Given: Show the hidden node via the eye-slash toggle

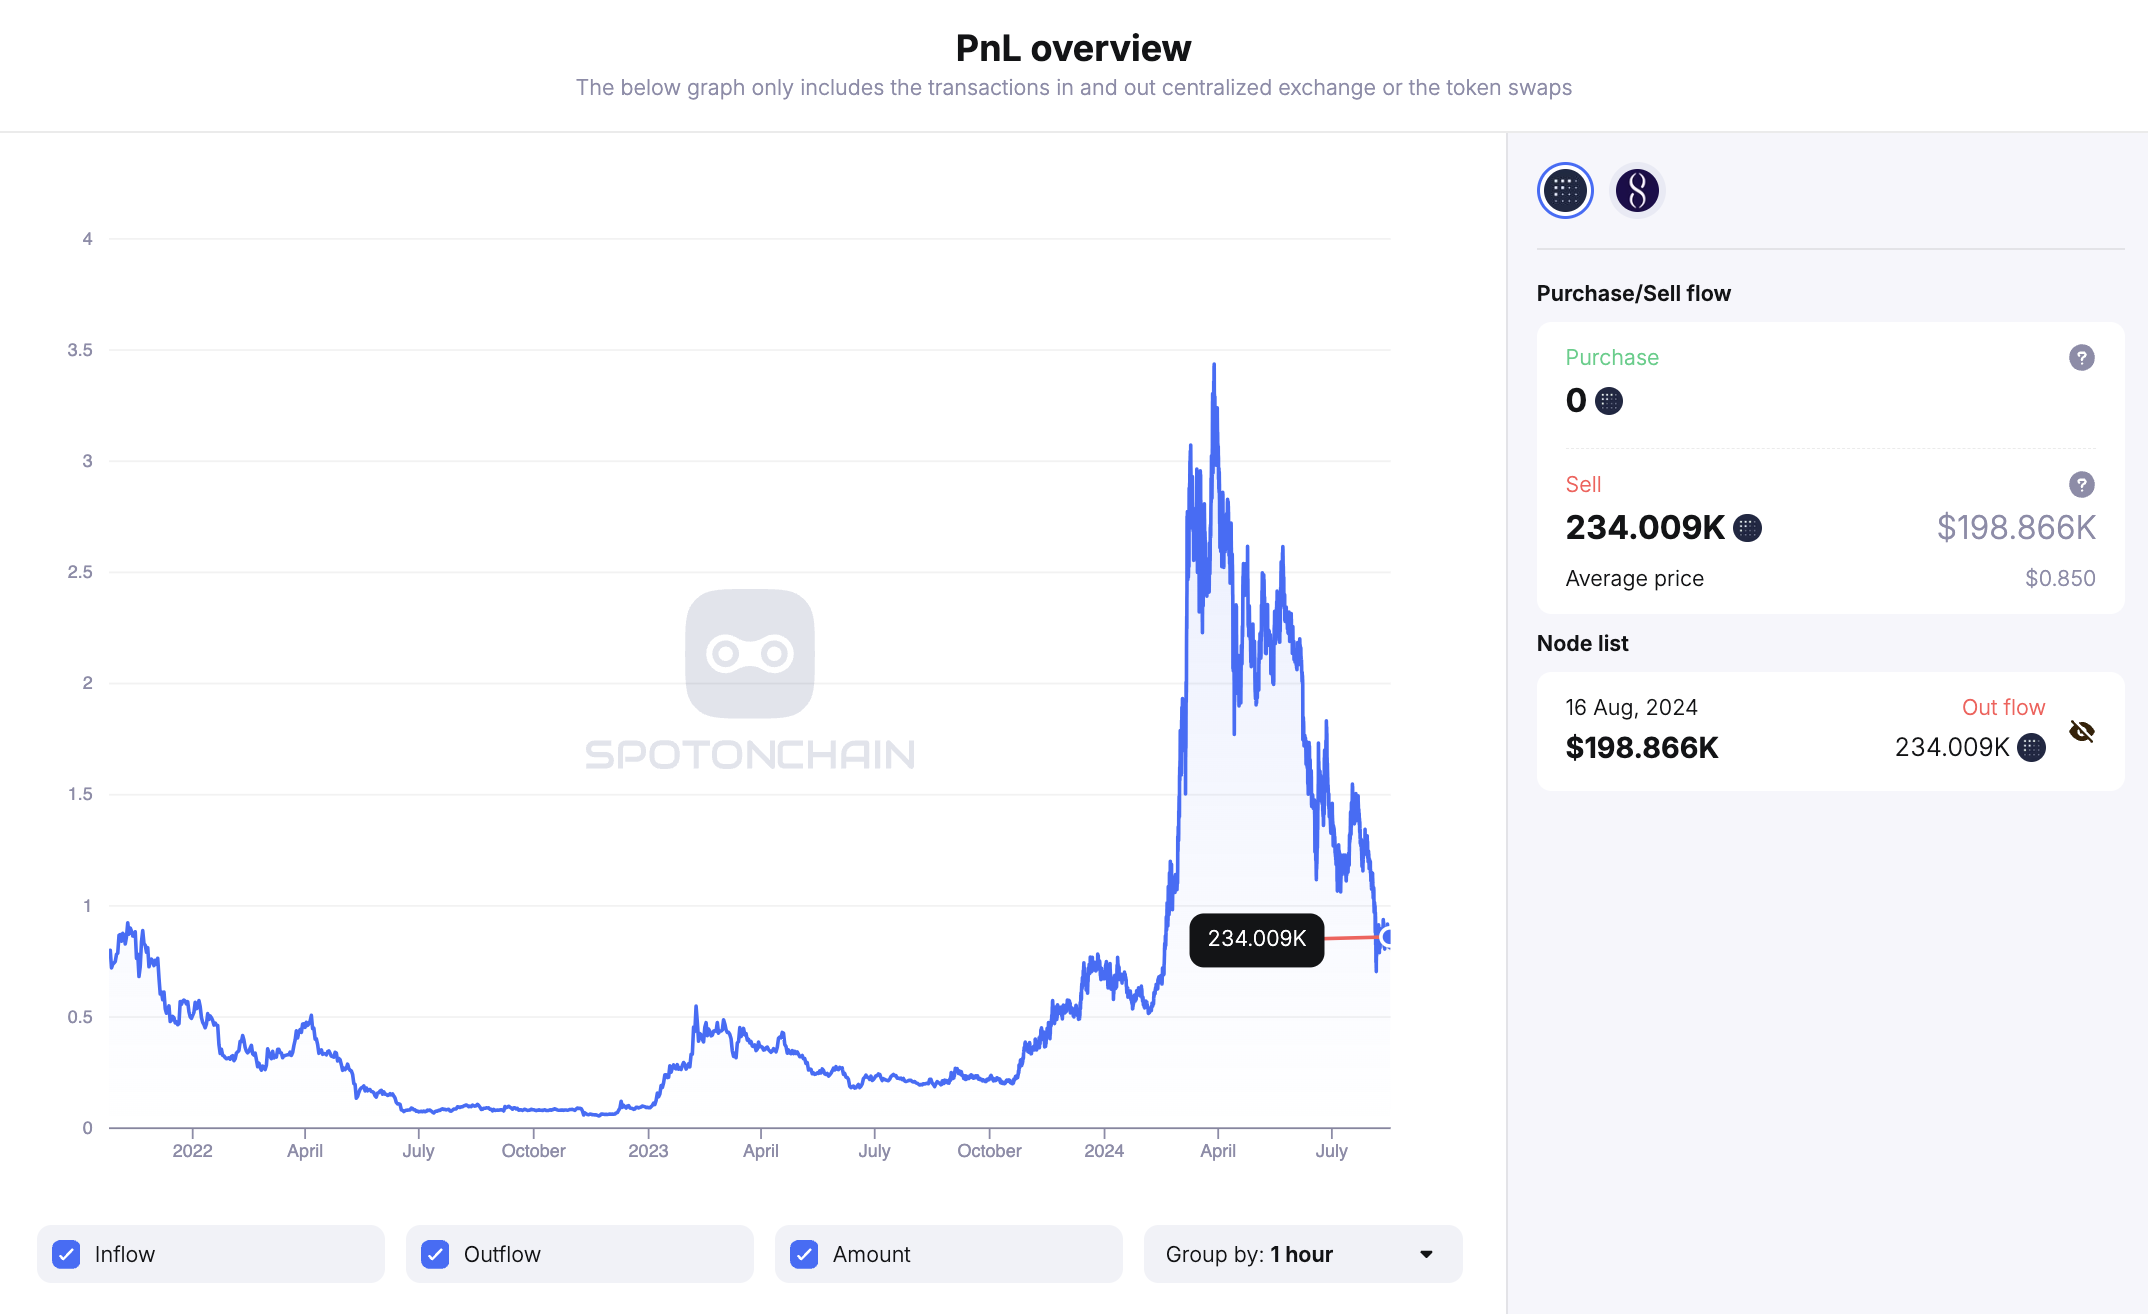Looking at the screenshot, I should point(2083,731).
